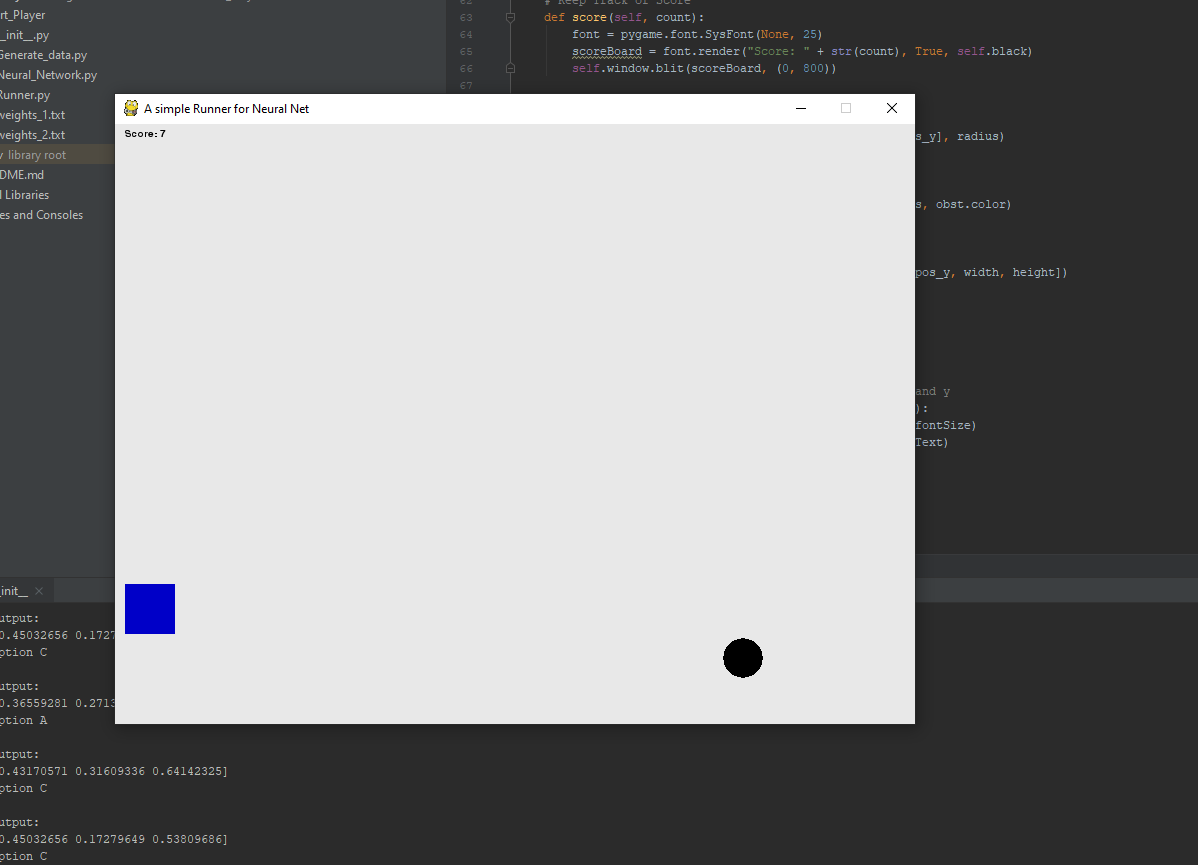This screenshot has height=865, width=1198.
Task: Click the console line ending 0.64142325]
Action: tap(114, 771)
